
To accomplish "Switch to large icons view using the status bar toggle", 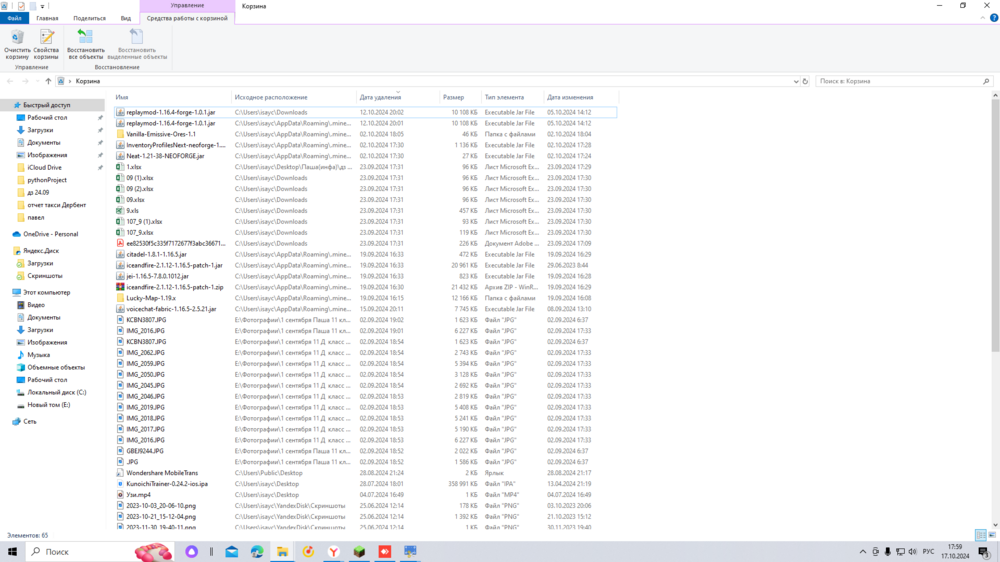I will point(992,535).
